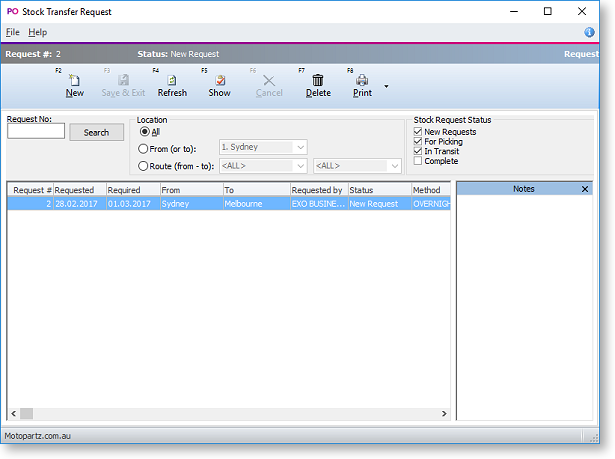615x459 pixels.
Task: Click the Request No input field
Action: pyautogui.click(x=36, y=131)
